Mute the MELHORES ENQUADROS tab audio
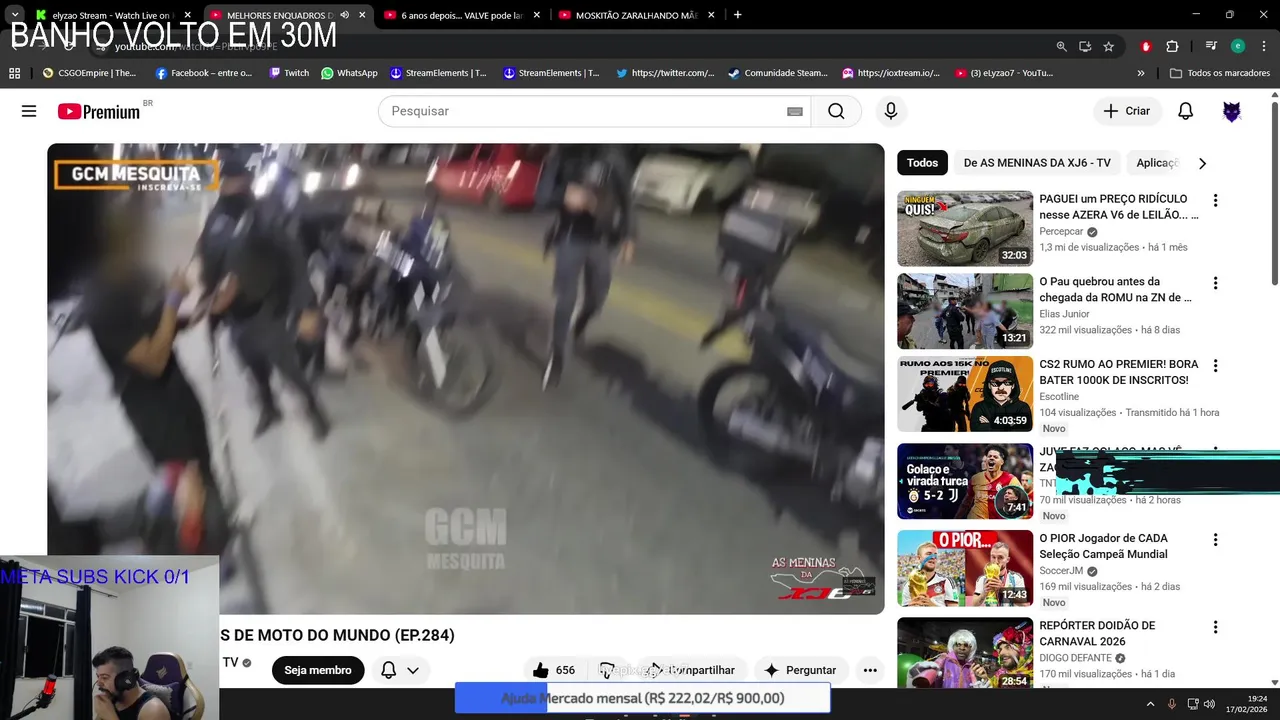Screen dimensions: 1280x720 344,15
